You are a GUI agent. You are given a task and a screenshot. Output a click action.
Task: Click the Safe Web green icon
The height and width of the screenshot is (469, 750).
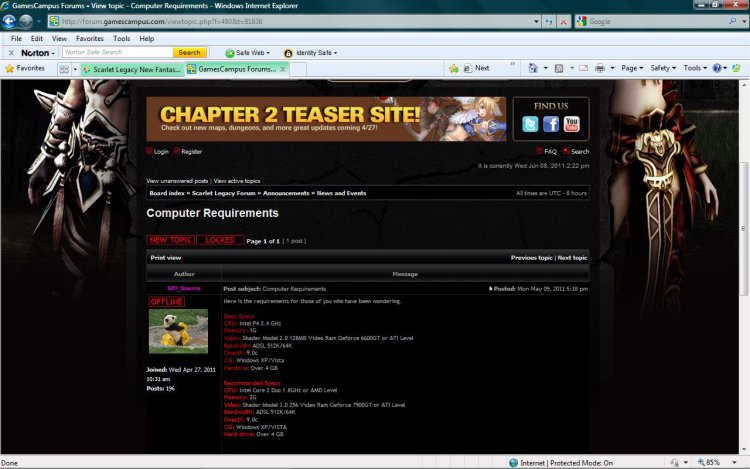click(230, 53)
